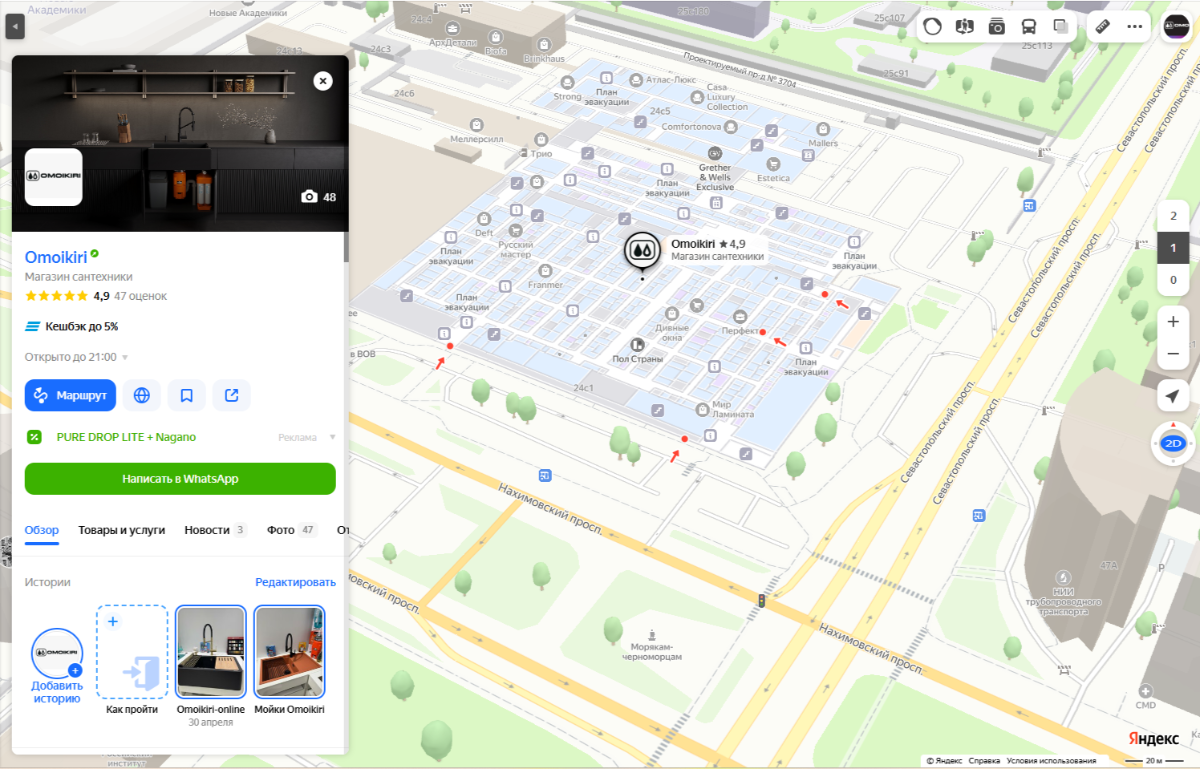Click the traffic light icon on the map
The height and width of the screenshot is (769, 1200).
tap(761, 601)
